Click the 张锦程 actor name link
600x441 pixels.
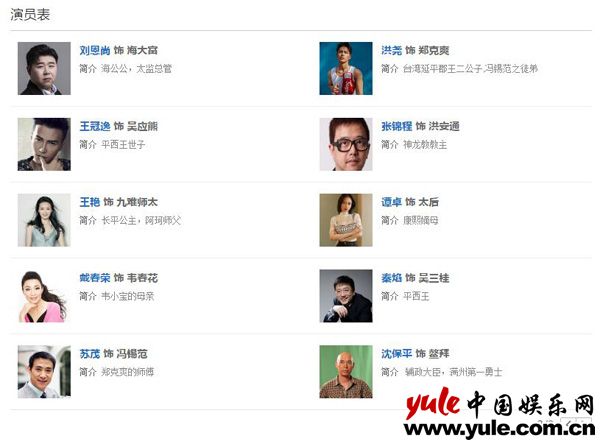(x=397, y=126)
